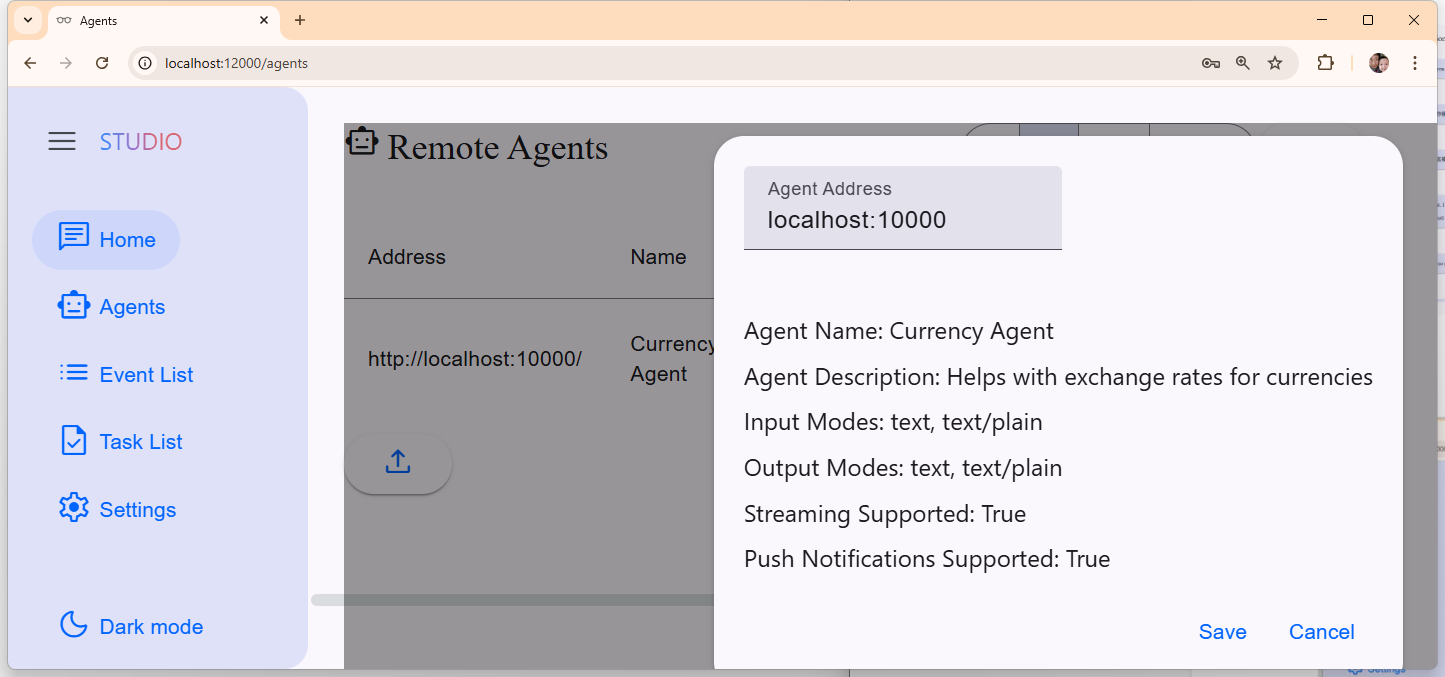Image resolution: width=1445 pixels, height=677 pixels.
Task: Click the Event List icon in the sidebar
Action: pos(74,373)
